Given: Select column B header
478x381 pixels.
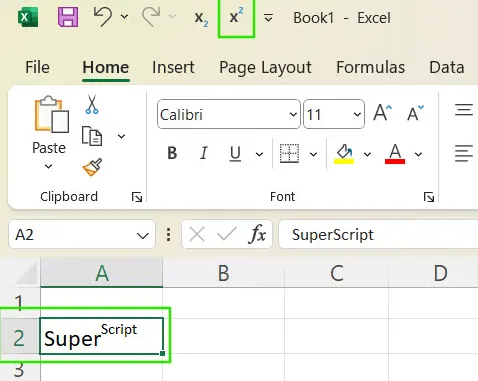Looking at the screenshot, I should [223, 273].
